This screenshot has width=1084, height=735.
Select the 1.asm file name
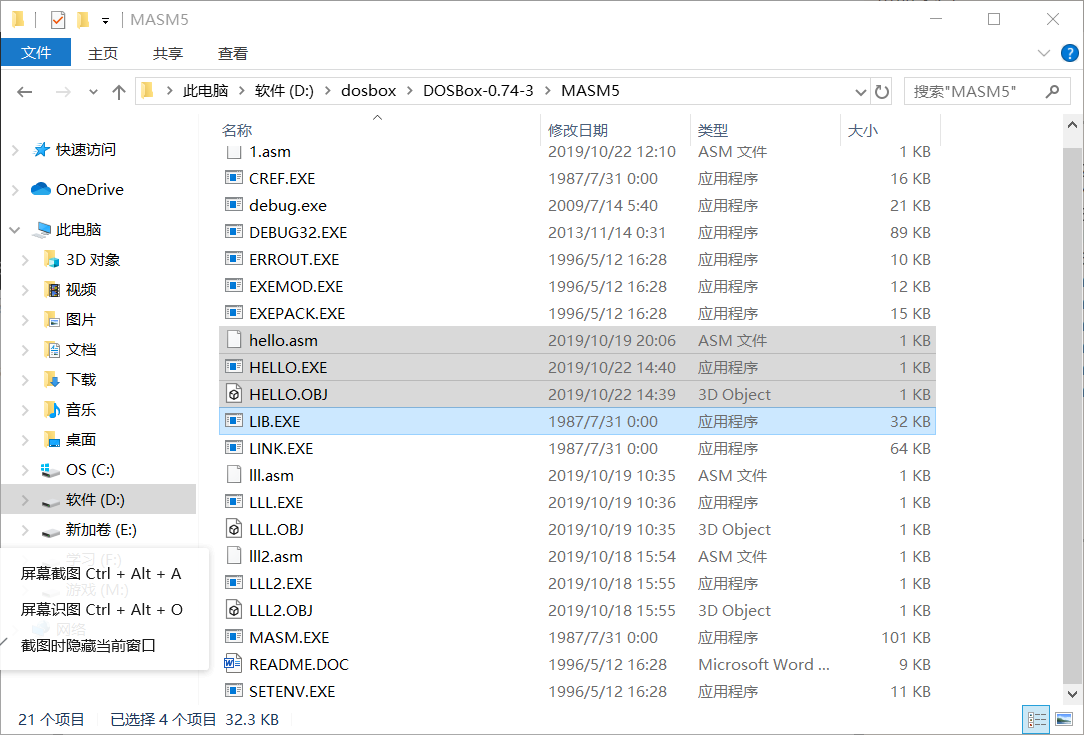[x=270, y=151]
